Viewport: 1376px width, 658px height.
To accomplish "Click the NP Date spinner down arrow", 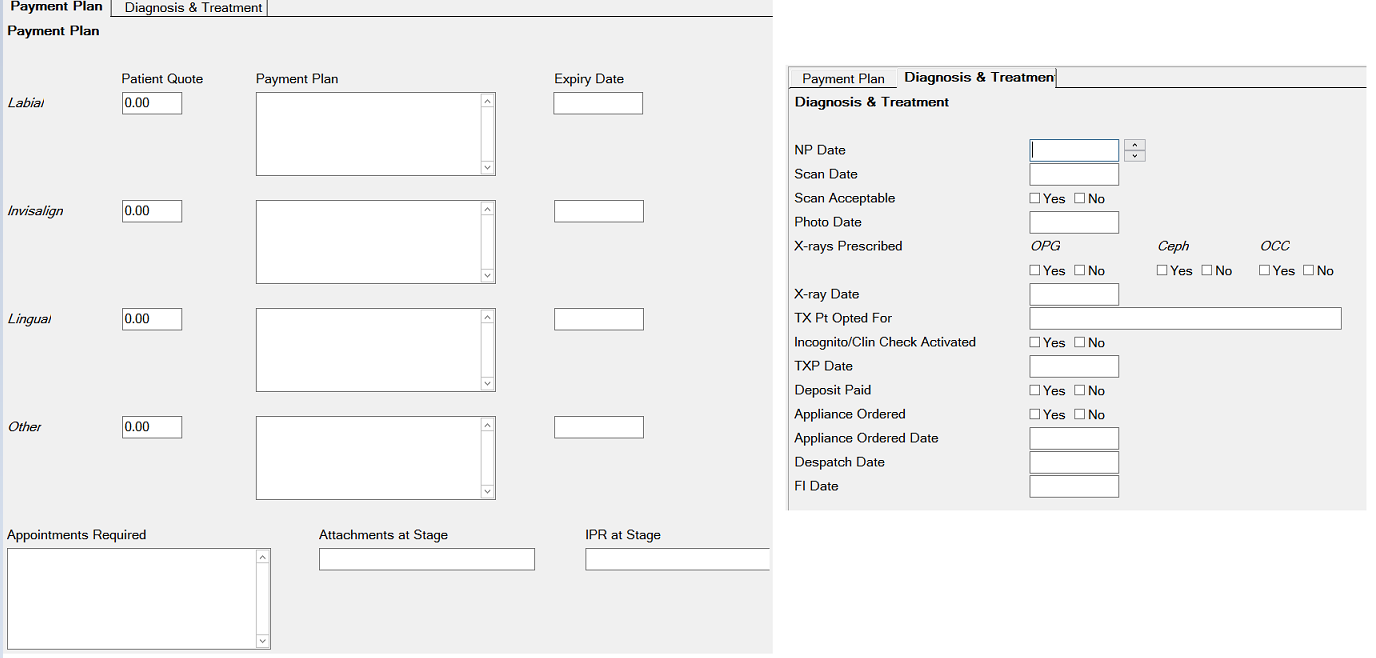I will tap(1134, 155).
